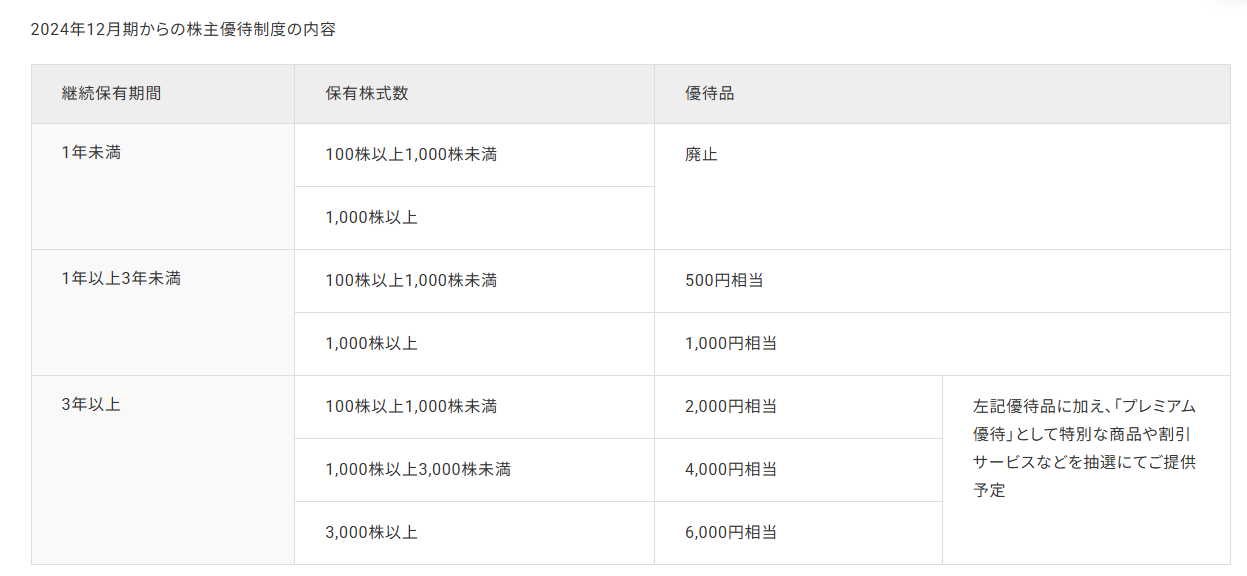Select the 1,000円相当 benefit cell
Image resolution: width=1247 pixels, height=576 pixels.
pyautogui.click(x=731, y=344)
